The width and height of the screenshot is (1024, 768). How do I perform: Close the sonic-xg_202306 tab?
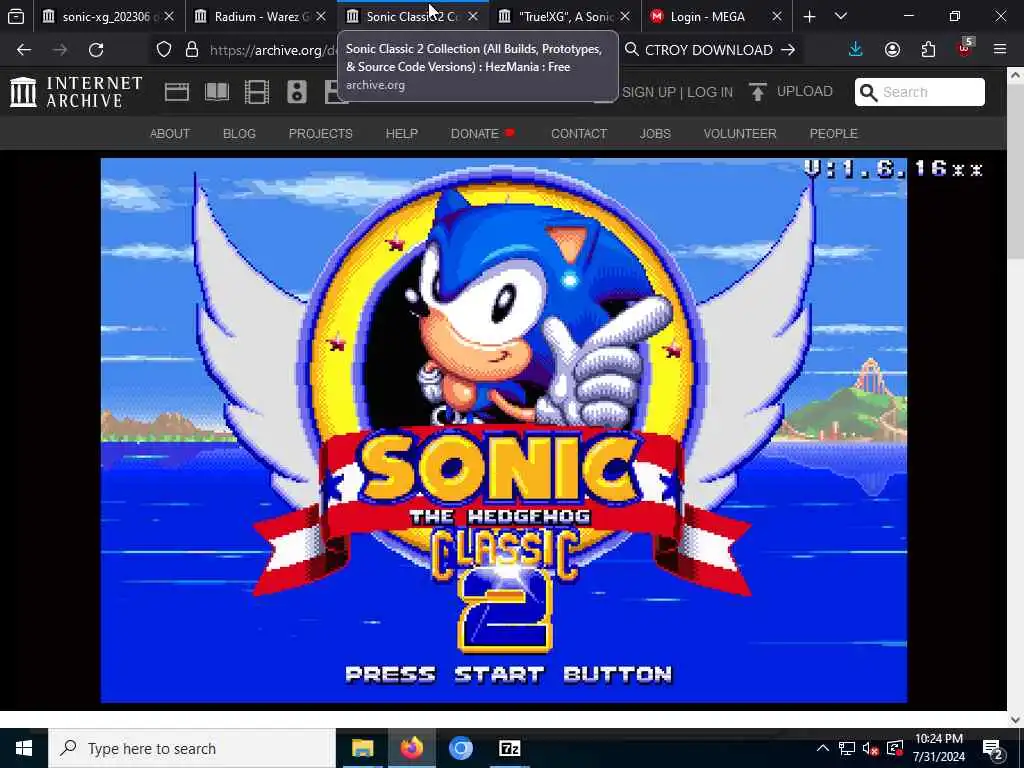tap(169, 16)
